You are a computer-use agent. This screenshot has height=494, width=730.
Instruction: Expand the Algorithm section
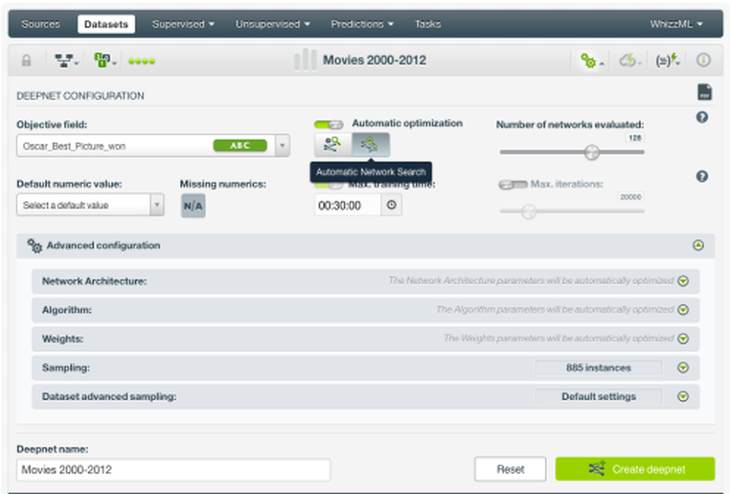pyautogui.click(x=683, y=310)
